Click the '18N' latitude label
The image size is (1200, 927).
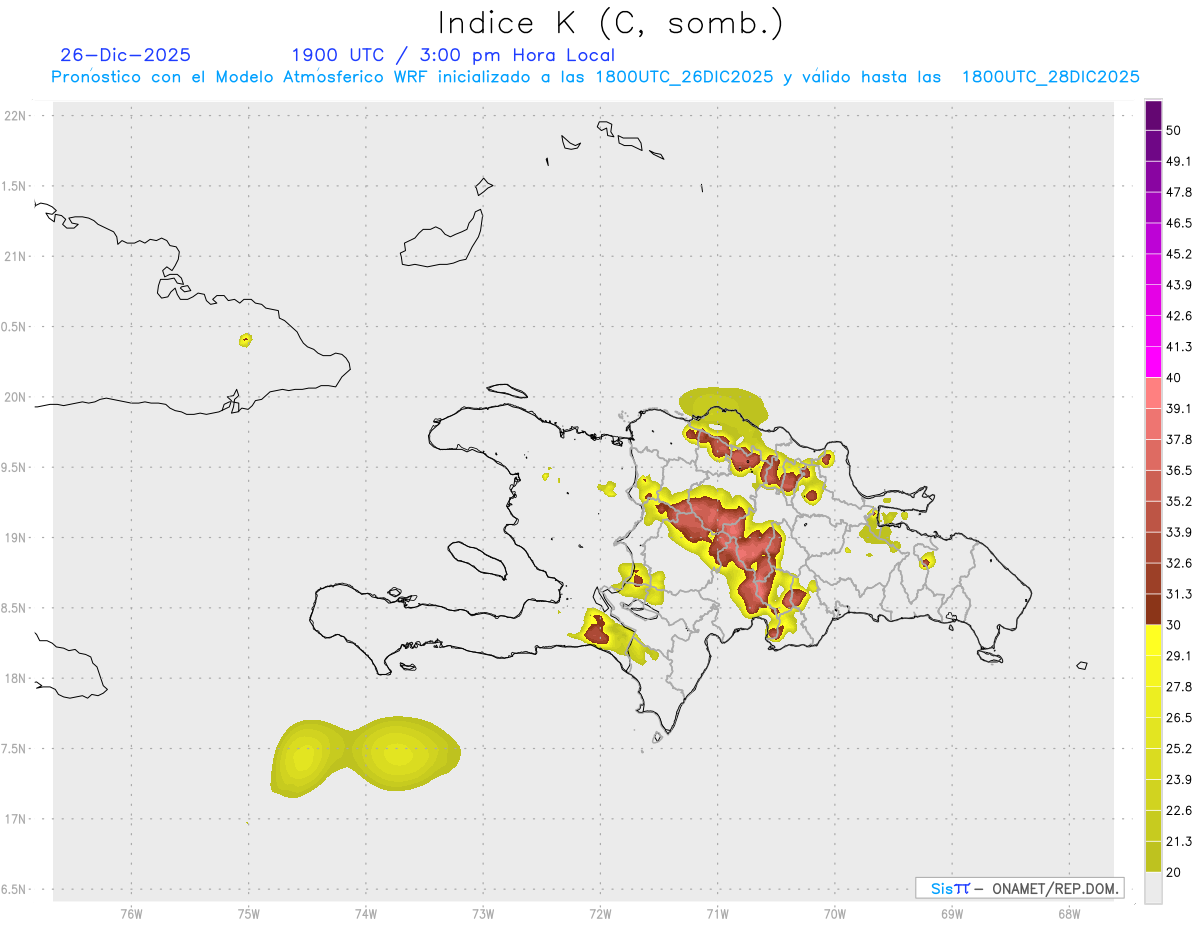tap(15, 679)
